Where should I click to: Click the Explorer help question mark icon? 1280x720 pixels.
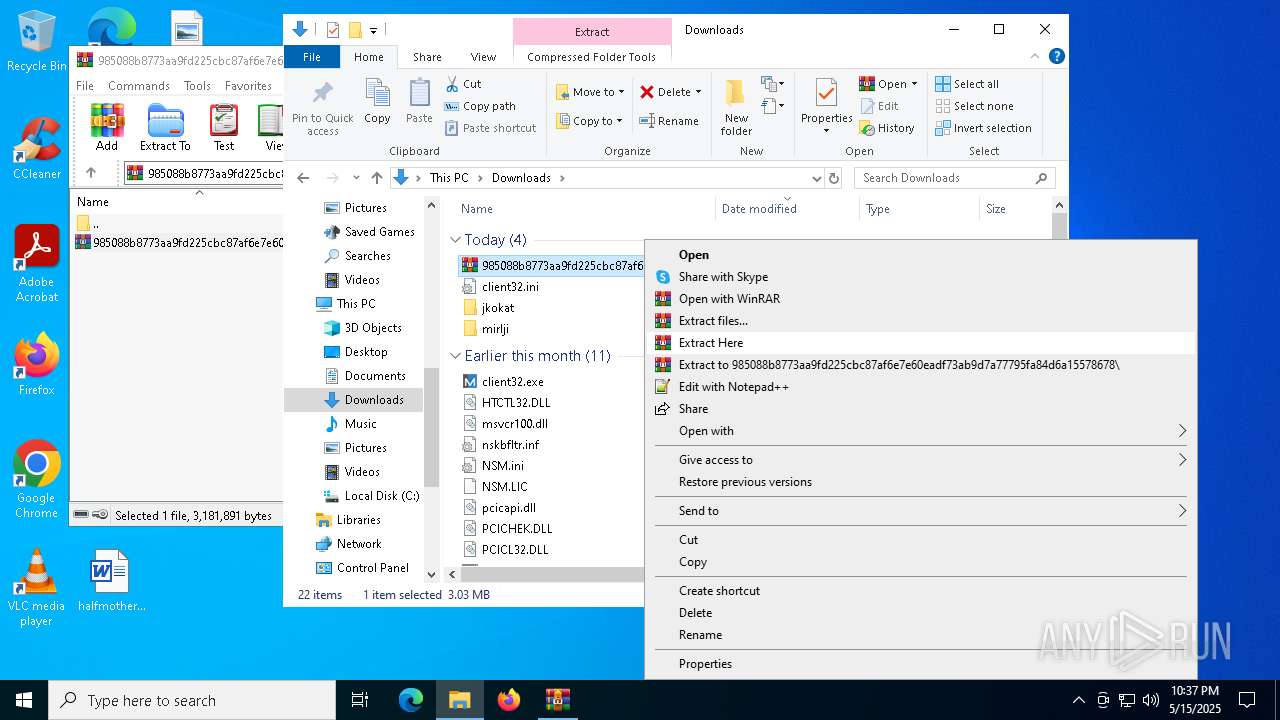coord(1057,57)
